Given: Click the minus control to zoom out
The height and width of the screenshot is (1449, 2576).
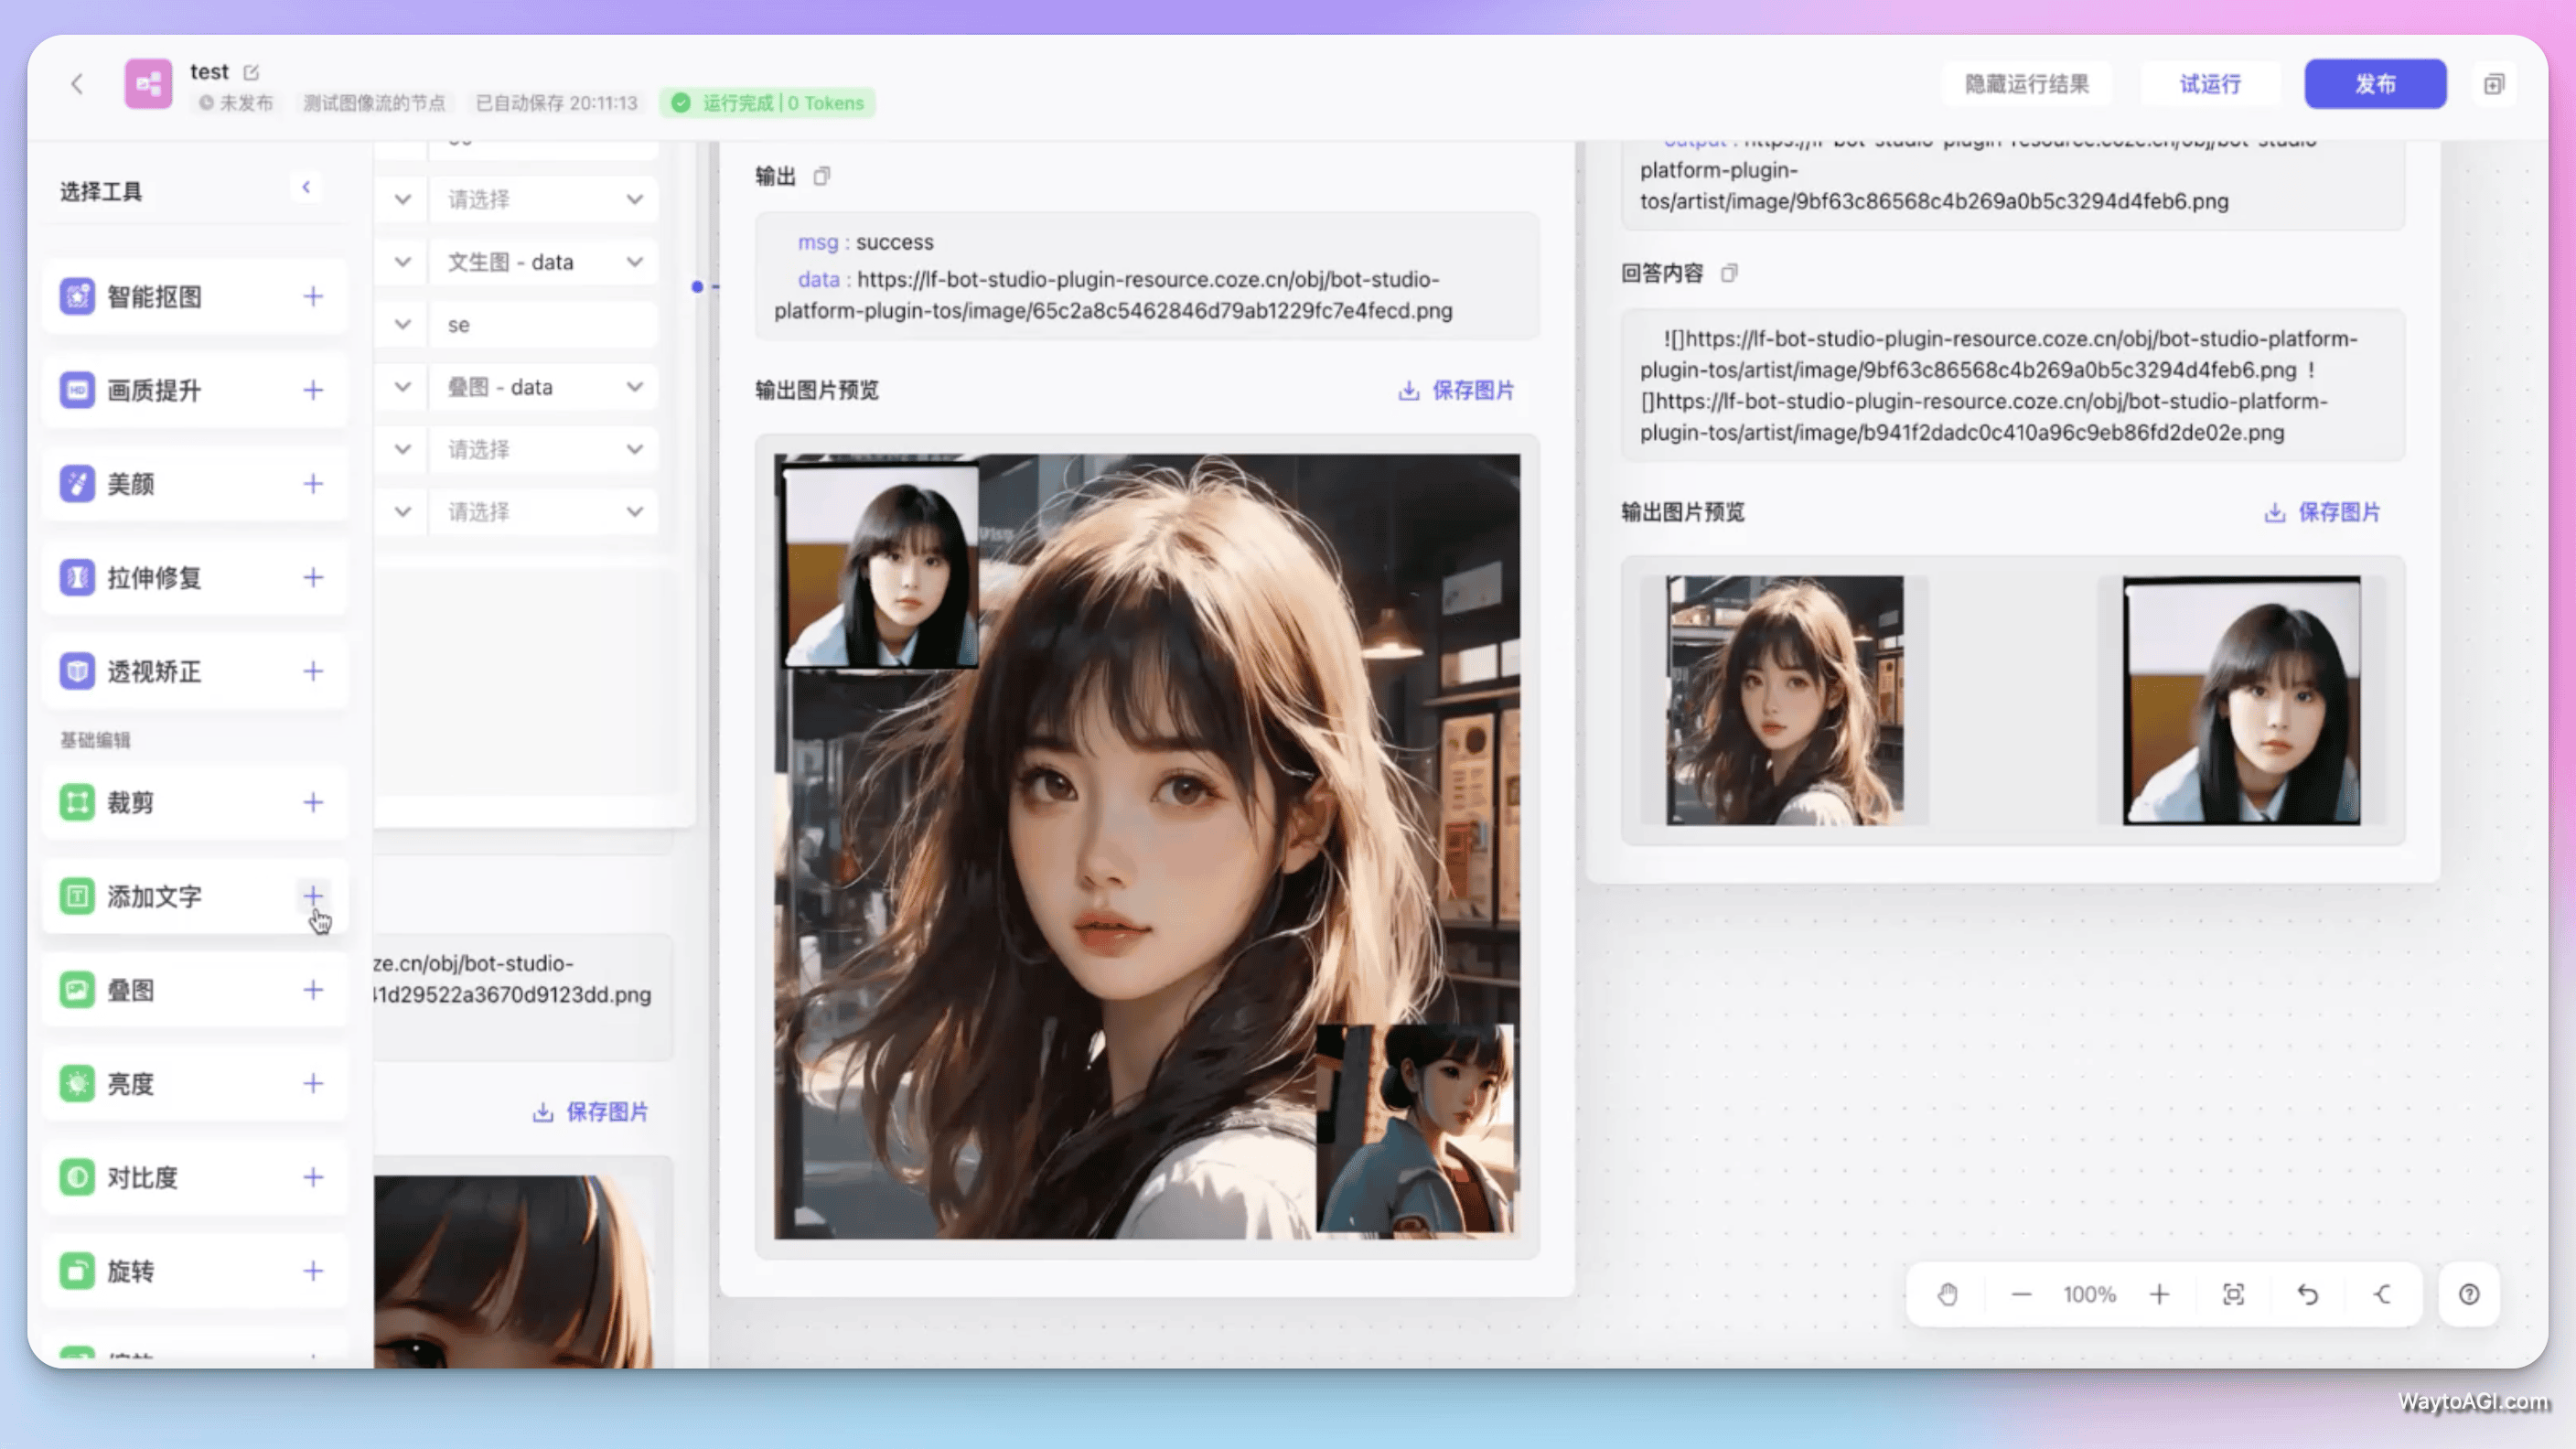Looking at the screenshot, I should pyautogui.click(x=2021, y=1294).
